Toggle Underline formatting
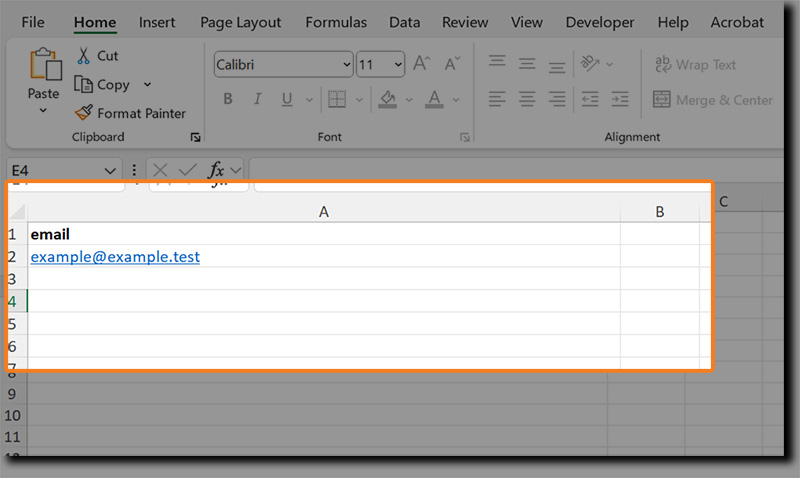Image resolution: width=800 pixels, height=478 pixels. pyautogui.click(x=287, y=99)
